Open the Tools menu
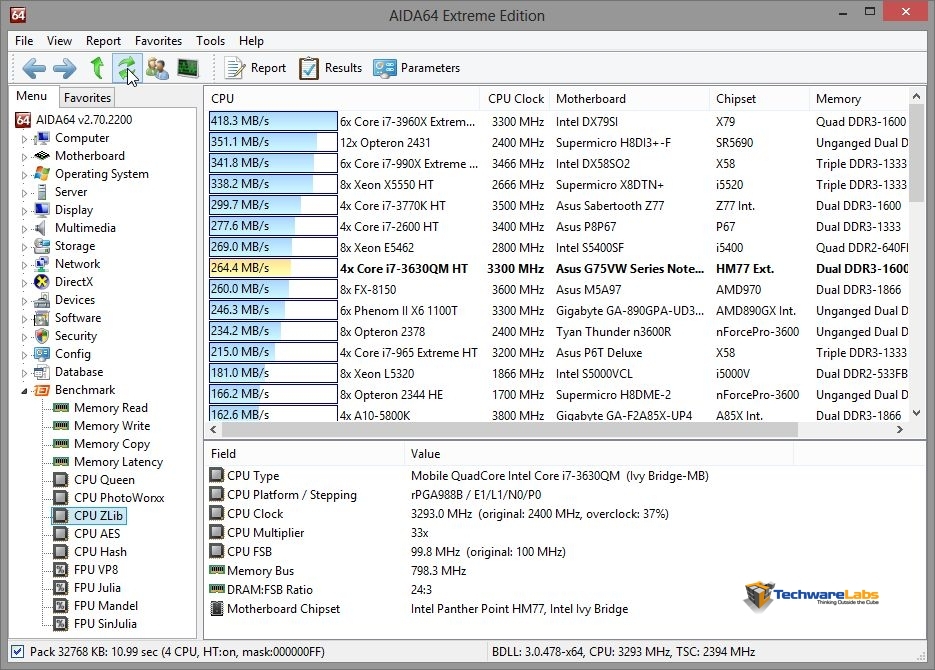The width and height of the screenshot is (935, 670). pos(210,41)
